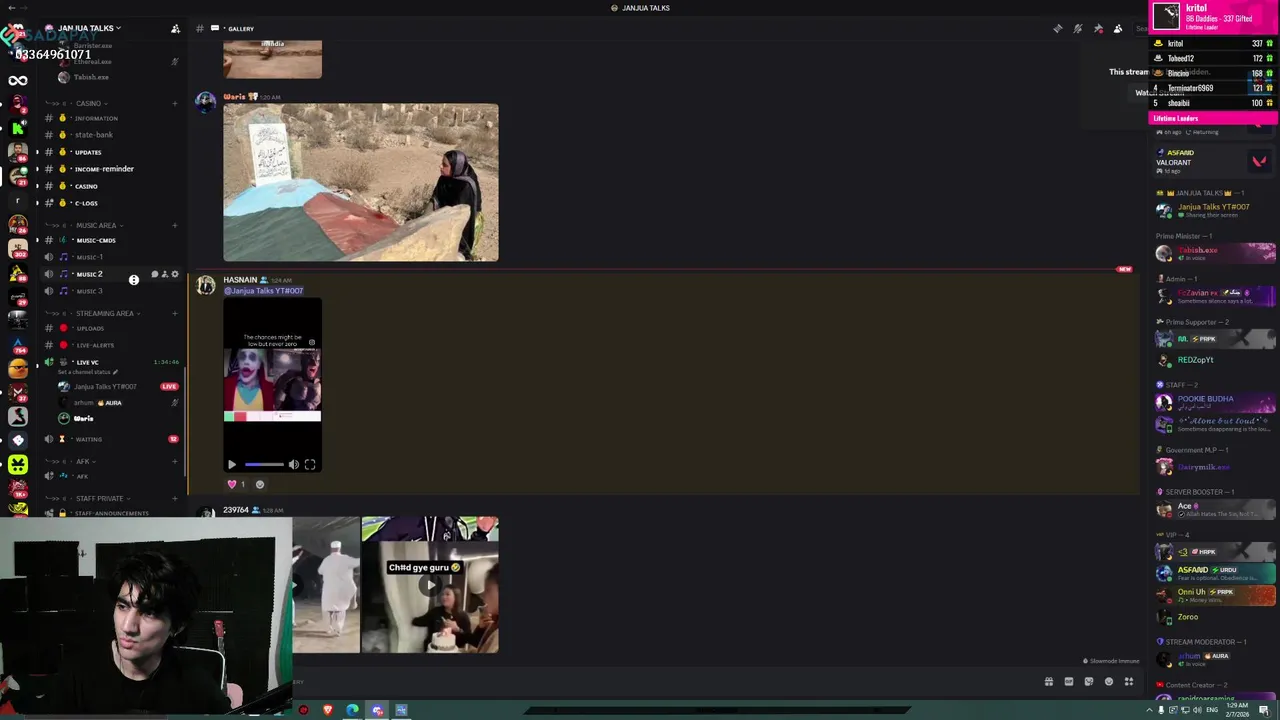Seek on the HASNAIN video progress bar
The height and width of the screenshot is (720, 1280).
coord(264,464)
